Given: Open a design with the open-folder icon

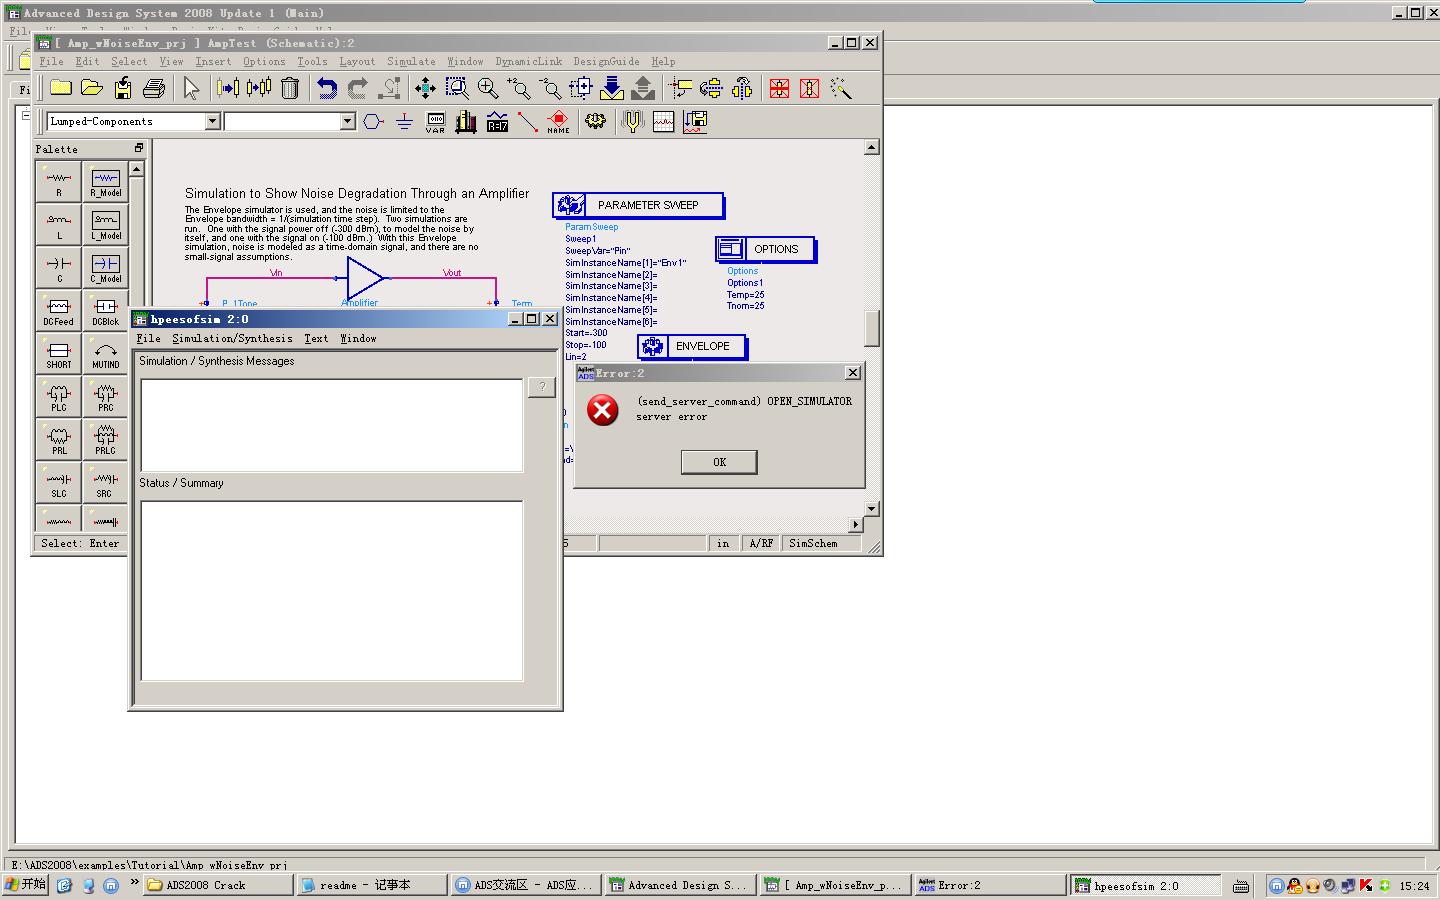Looking at the screenshot, I should [x=92, y=88].
